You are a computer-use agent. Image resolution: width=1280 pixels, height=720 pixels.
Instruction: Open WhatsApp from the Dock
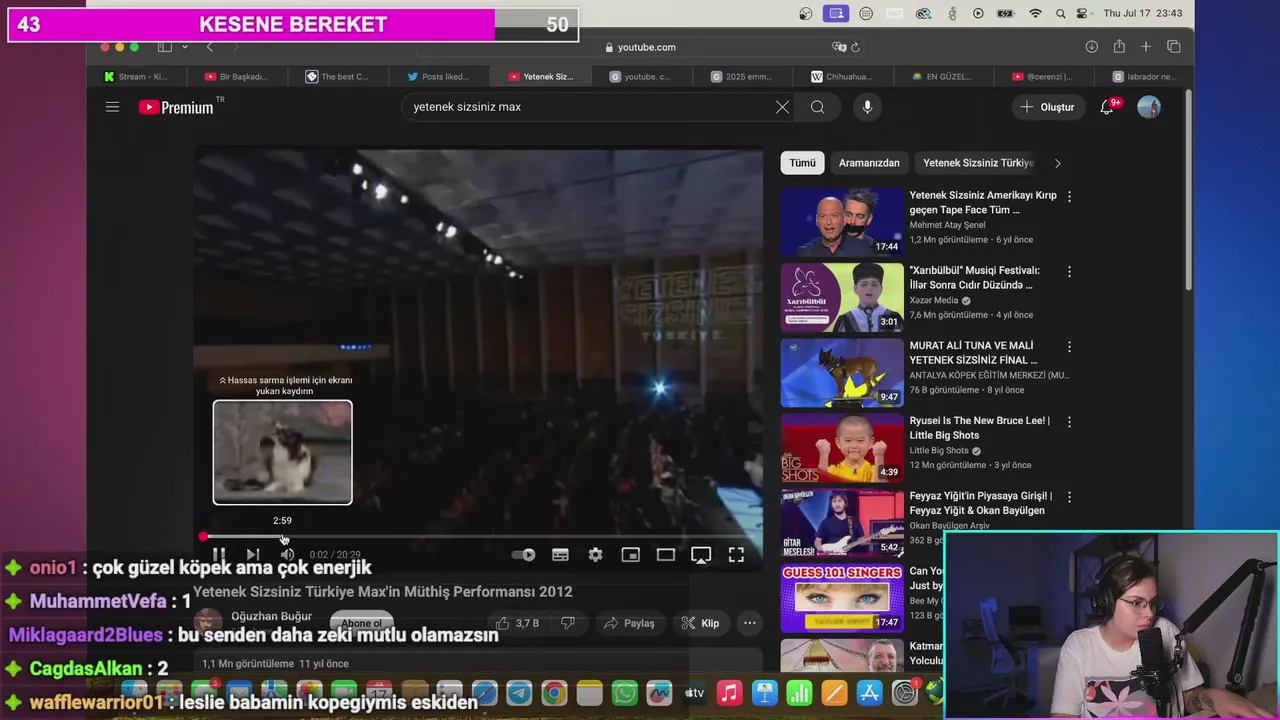624,693
